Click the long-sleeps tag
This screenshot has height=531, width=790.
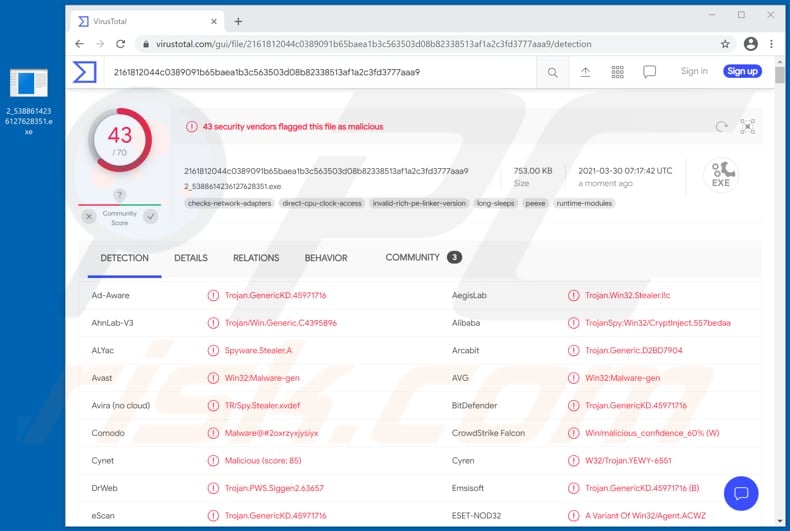point(496,204)
